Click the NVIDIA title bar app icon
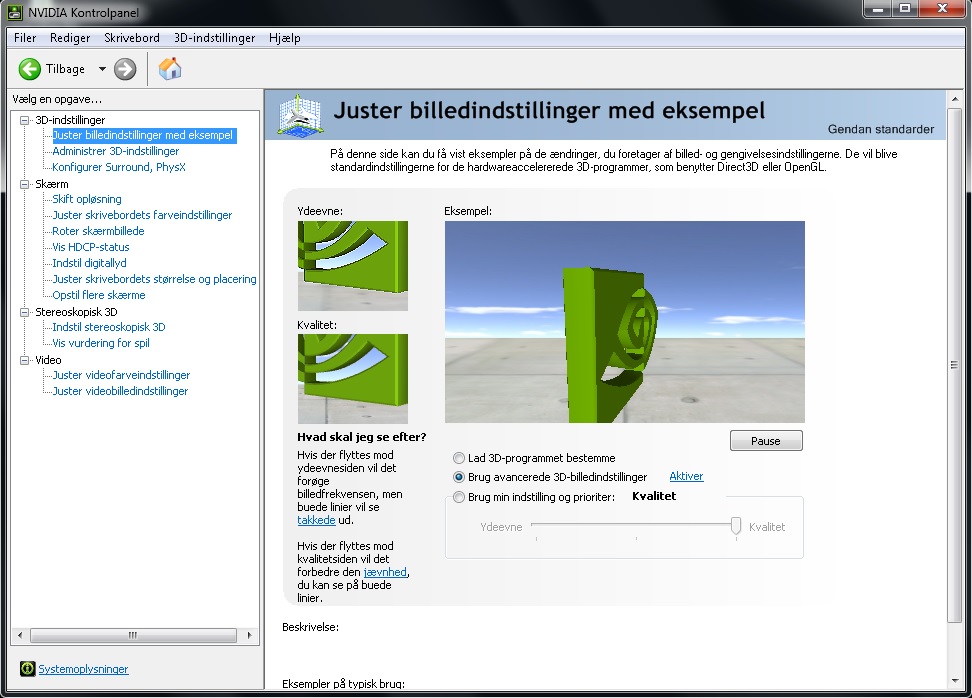Viewport: 972px width, 698px height. coord(15,12)
